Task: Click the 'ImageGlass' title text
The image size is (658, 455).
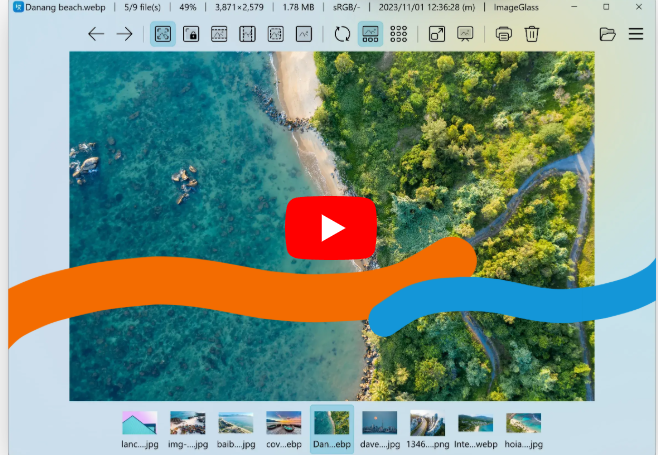Action: click(516, 7)
